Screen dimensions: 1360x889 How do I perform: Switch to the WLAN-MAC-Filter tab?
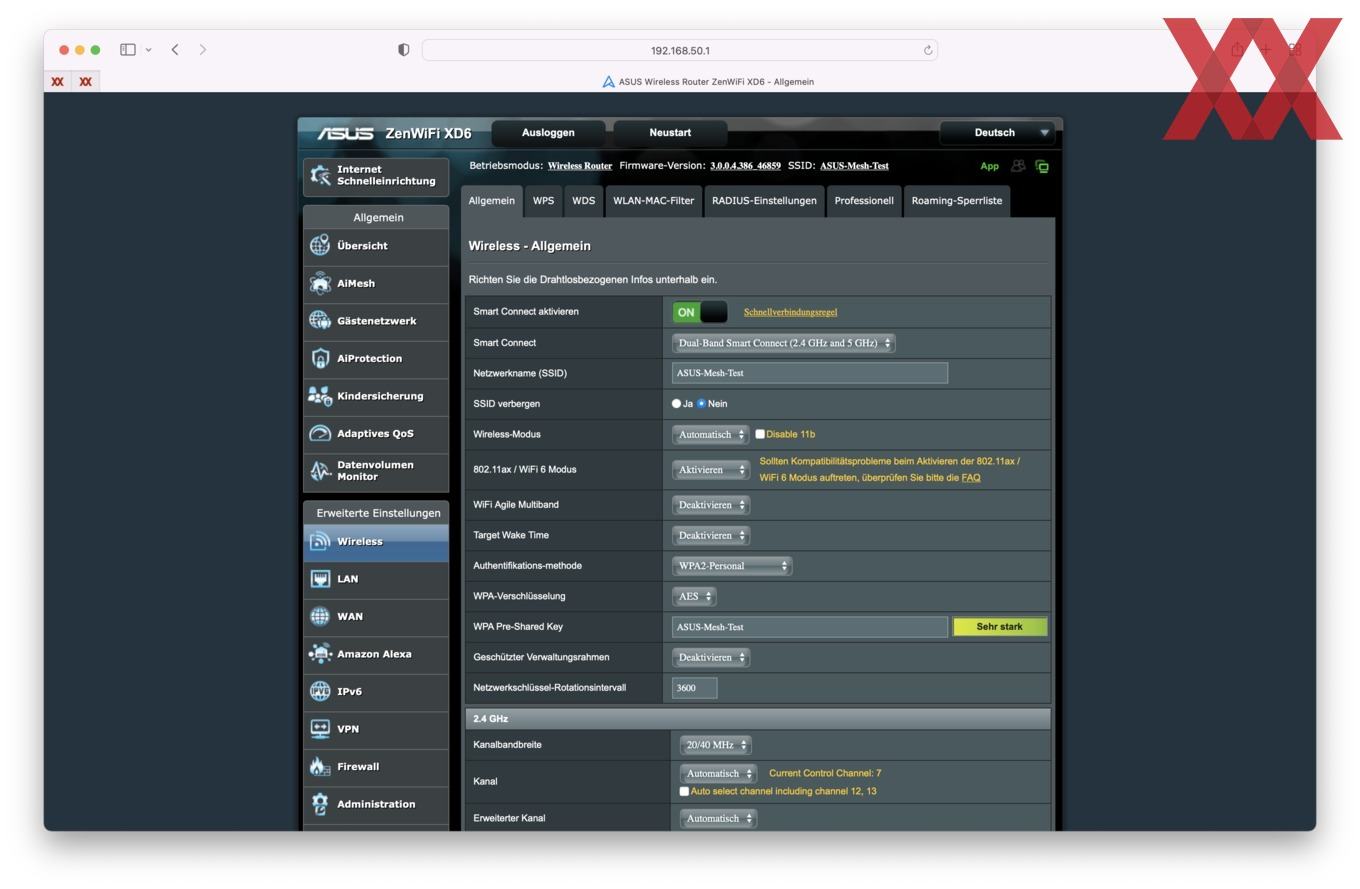tap(653, 201)
